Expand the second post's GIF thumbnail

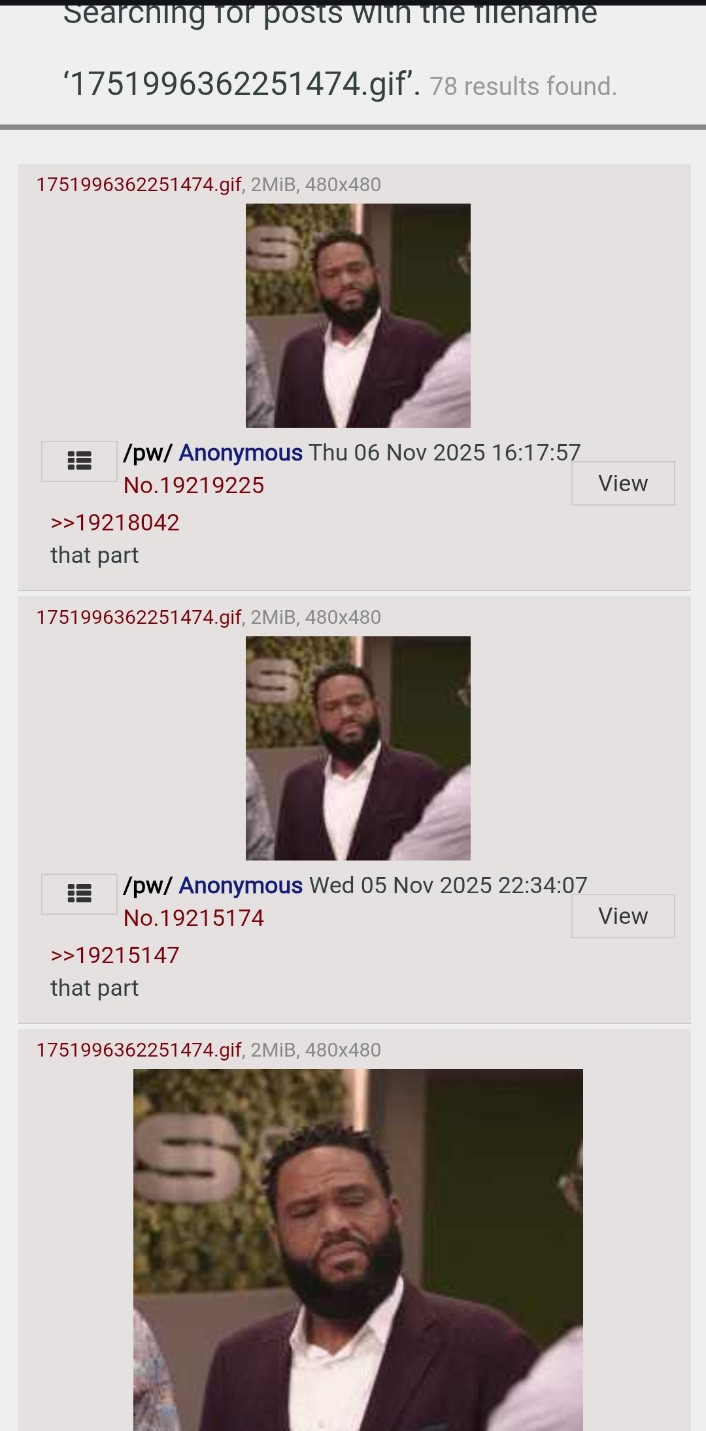click(x=358, y=748)
